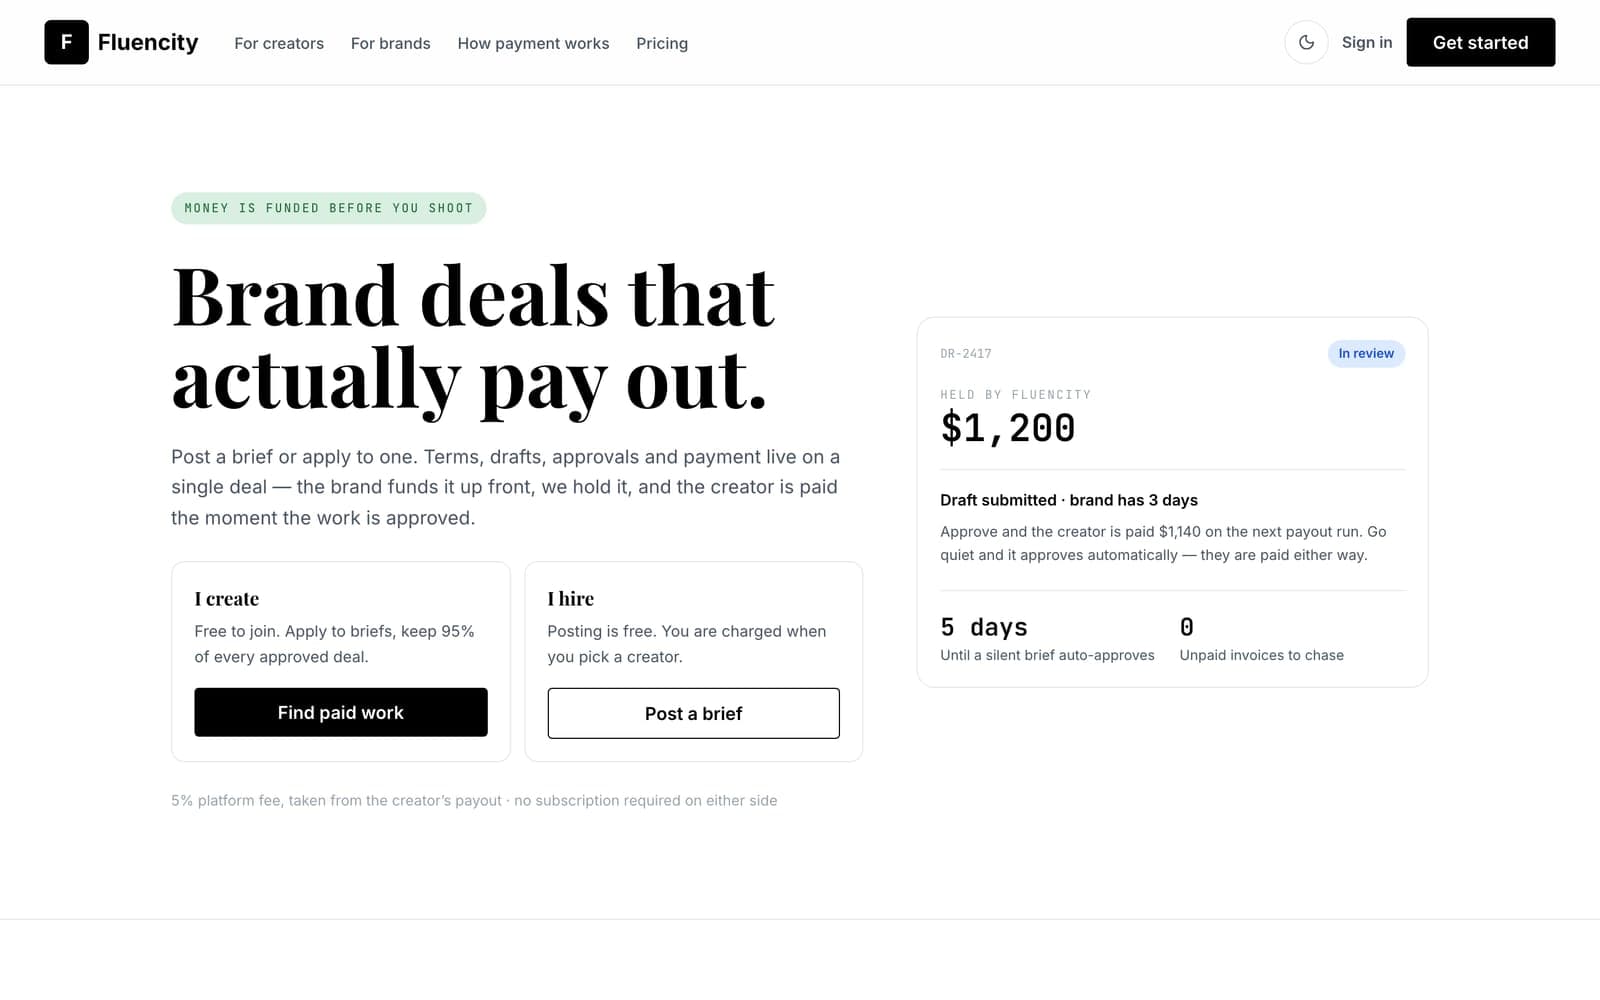This screenshot has width=1600, height=1000.
Task: Click the 0 unpaid invoices stat
Action: 1187,627
